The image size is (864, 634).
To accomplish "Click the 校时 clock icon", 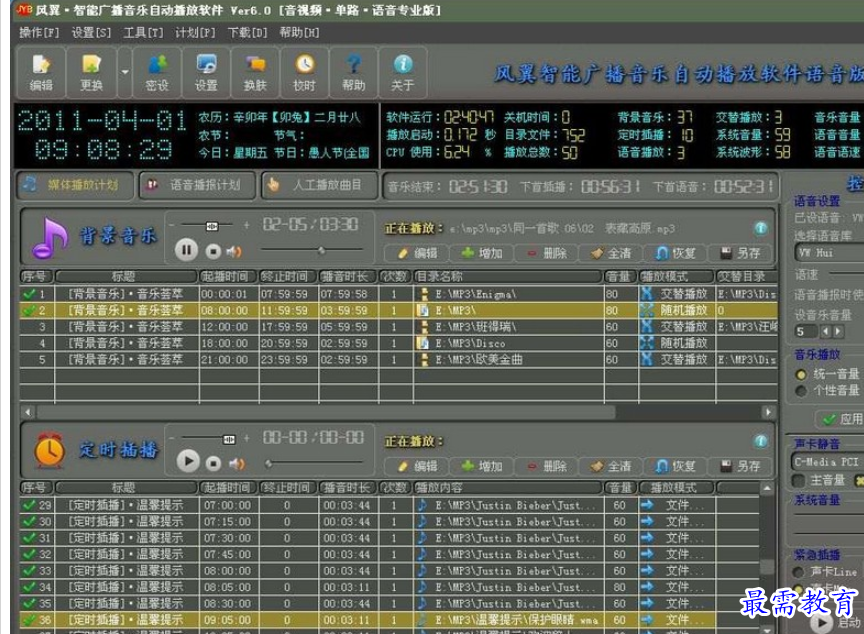I will tap(304, 72).
